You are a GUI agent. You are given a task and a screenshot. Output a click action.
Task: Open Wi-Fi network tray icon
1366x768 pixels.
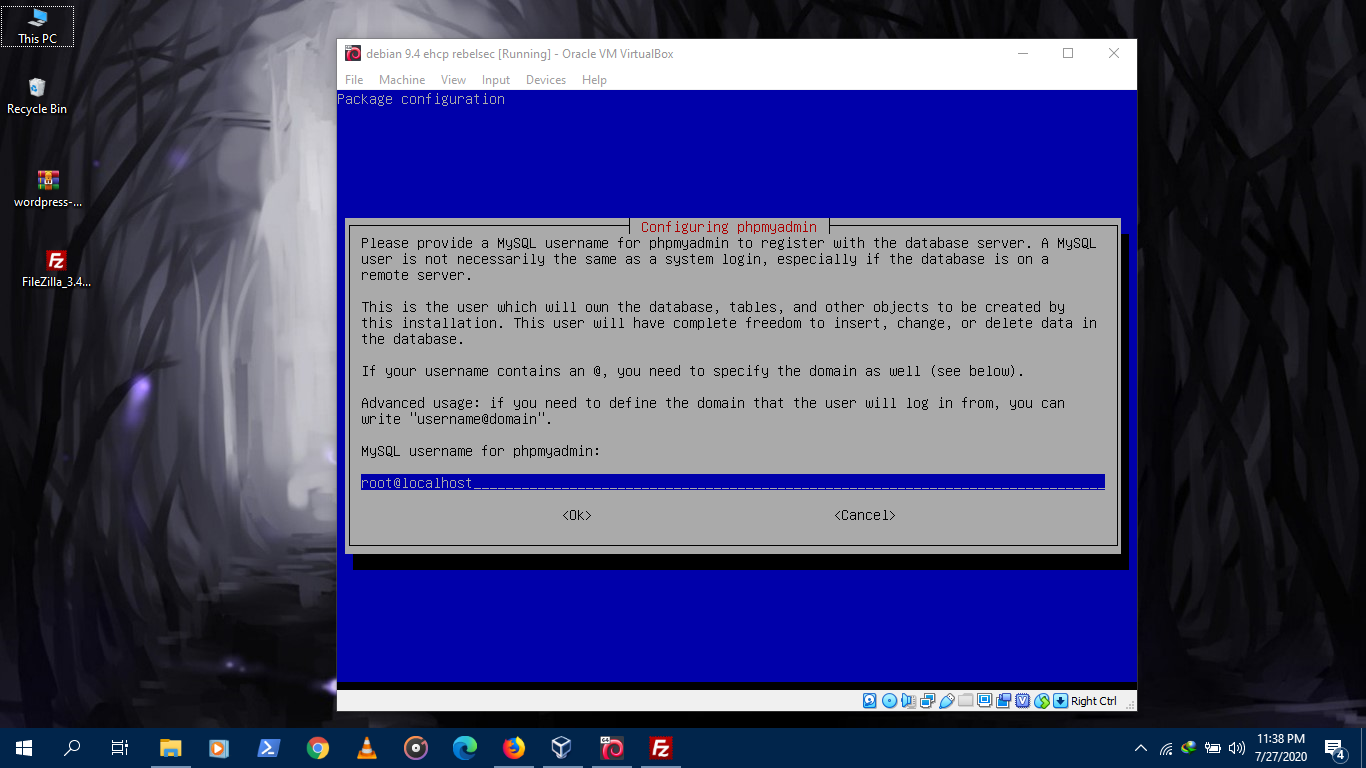pos(1166,748)
